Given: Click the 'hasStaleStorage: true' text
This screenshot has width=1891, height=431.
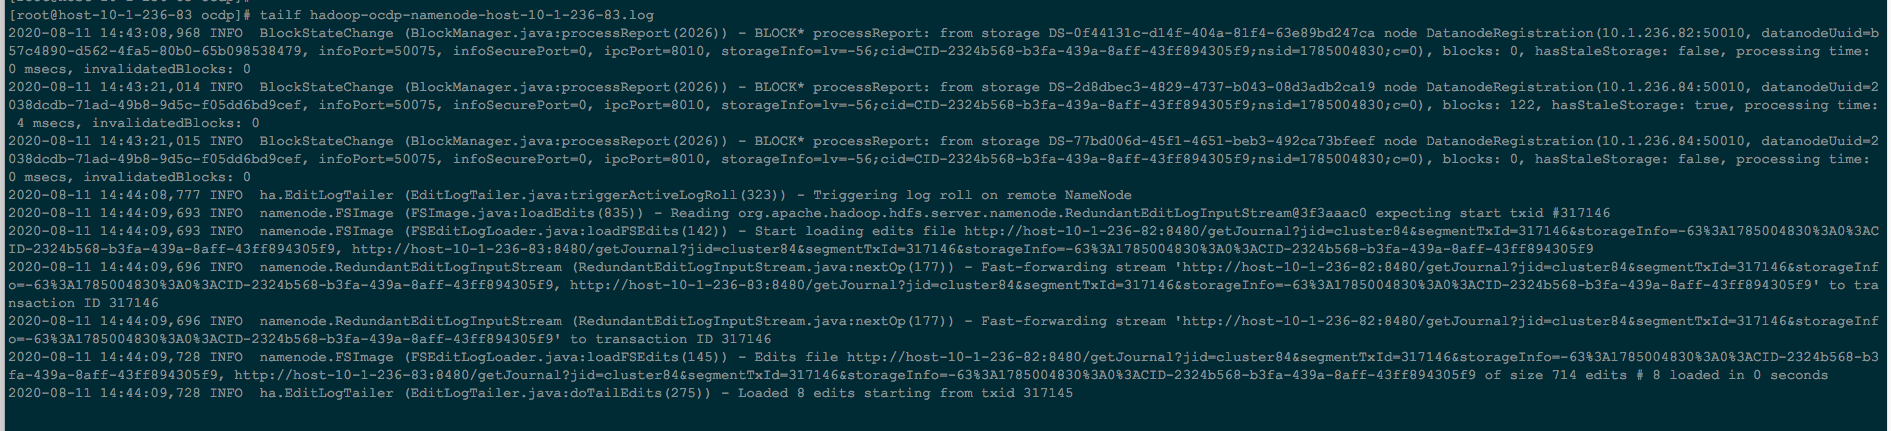Looking at the screenshot, I should click(x=1638, y=105).
